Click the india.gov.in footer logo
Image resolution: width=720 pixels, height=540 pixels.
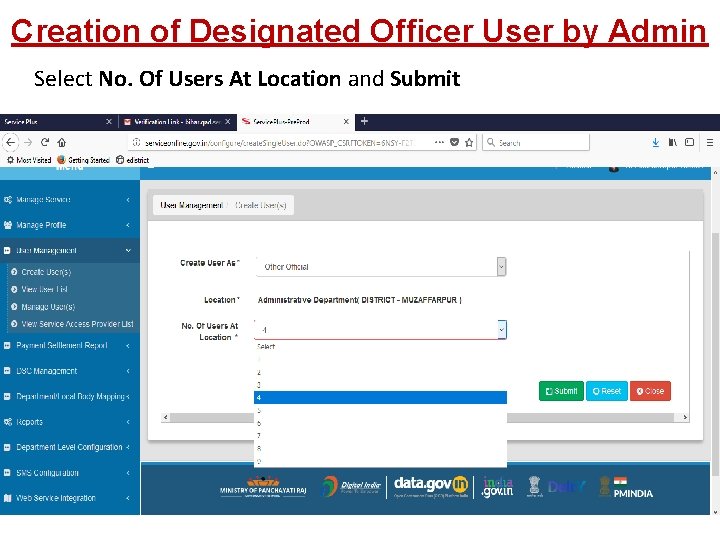coord(498,487)
